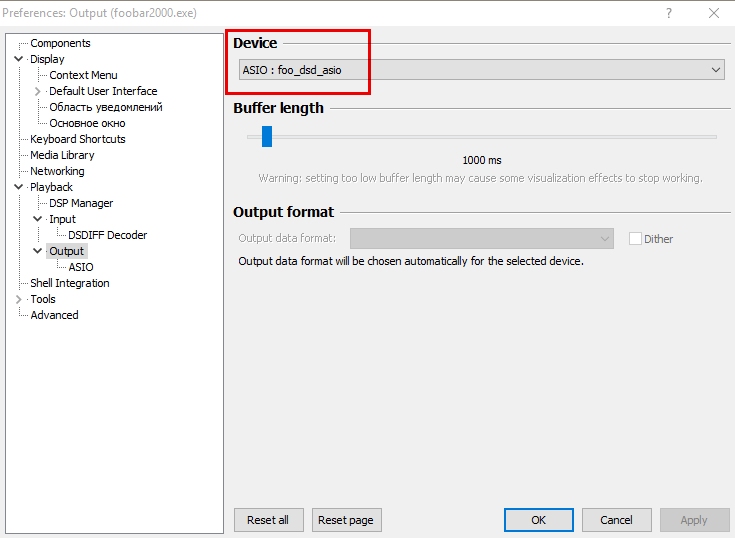Expand the Default User Interface node
The width and height of the screenshot is (735, 538).
pos(38,91)
